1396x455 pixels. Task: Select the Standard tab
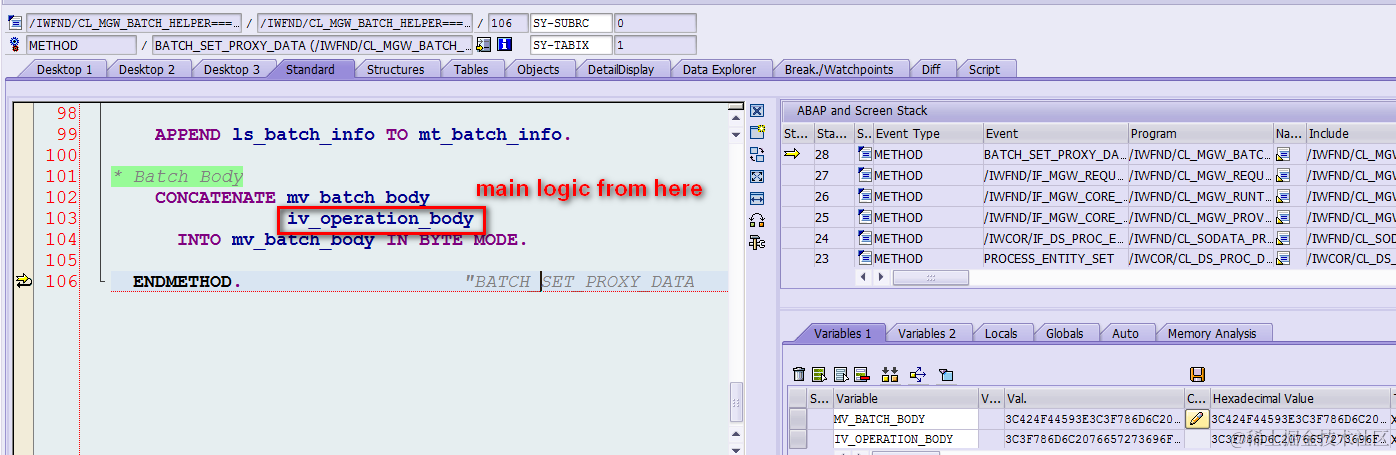click(310, 69)
